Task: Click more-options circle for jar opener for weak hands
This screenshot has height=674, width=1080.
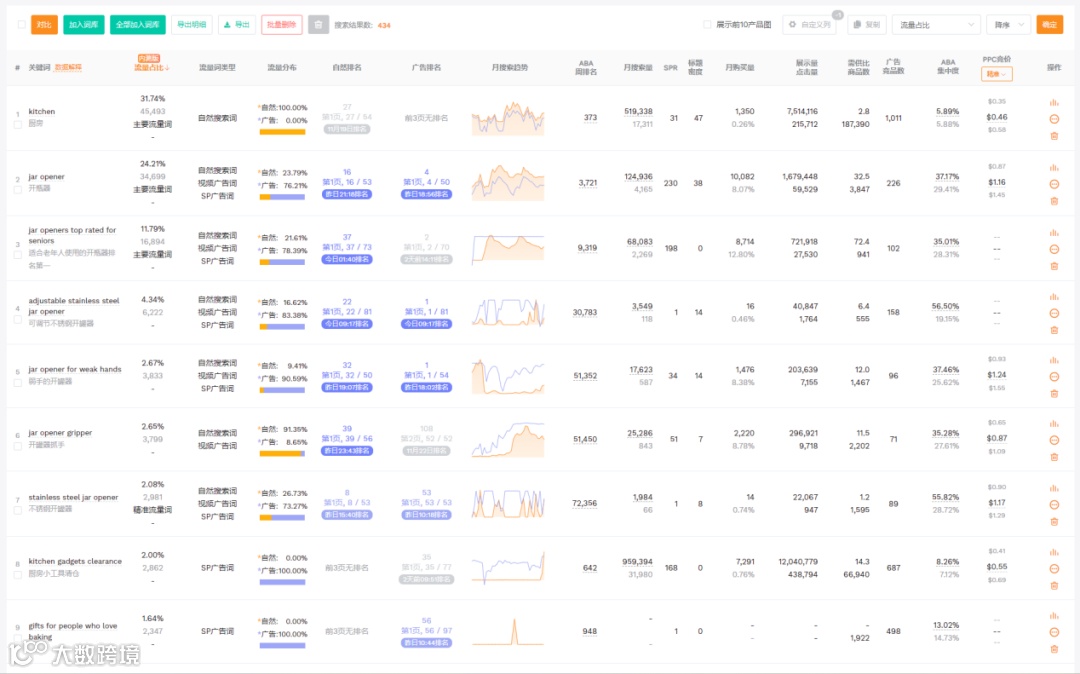Action: point(1054,377)
